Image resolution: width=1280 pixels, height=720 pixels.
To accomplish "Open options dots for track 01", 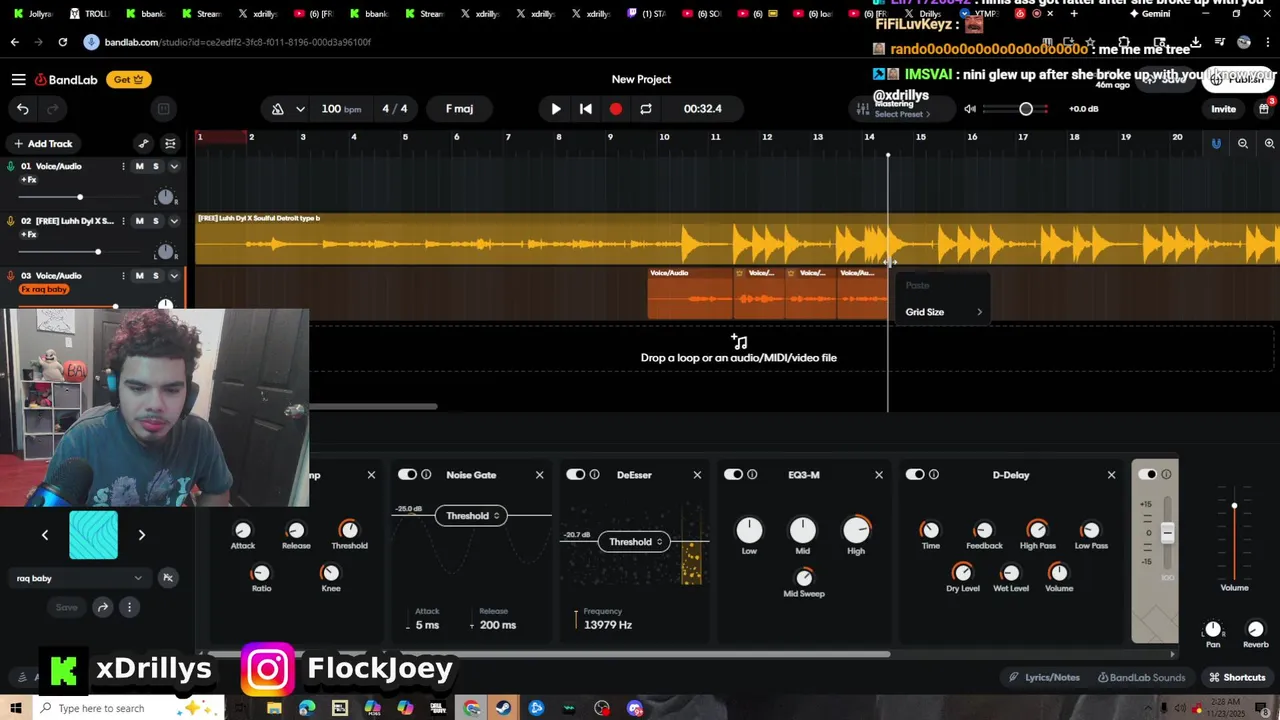I will click(x=123, y=166).
